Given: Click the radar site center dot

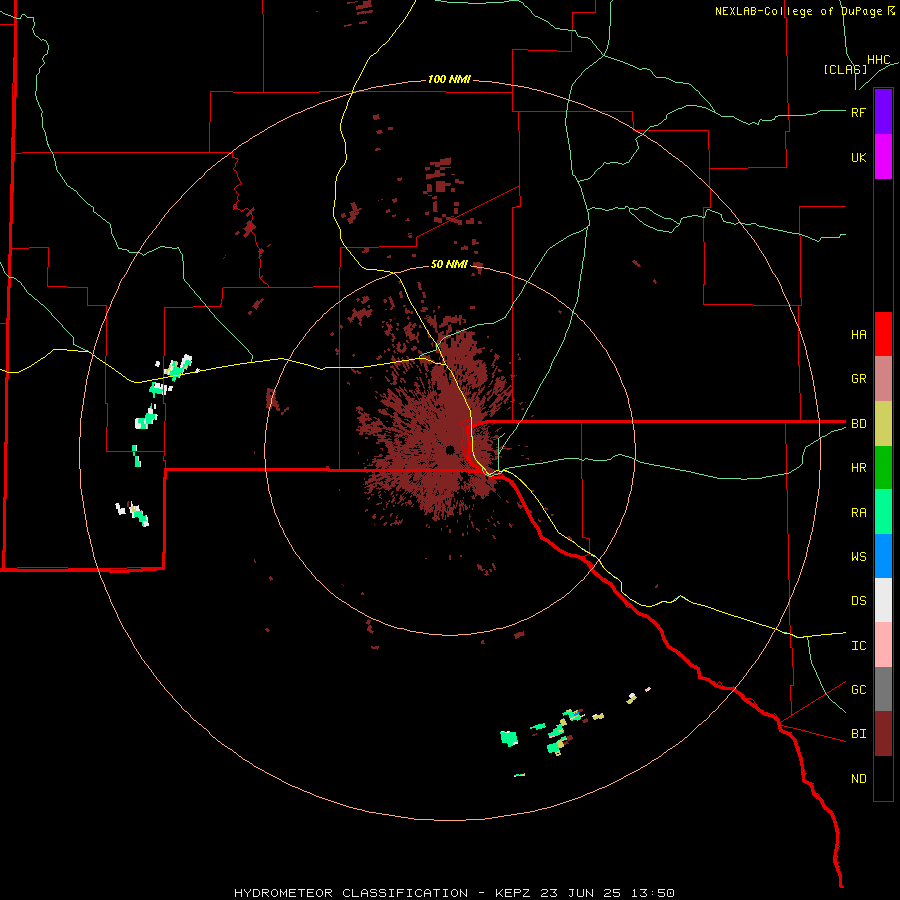Looking at the screenshot, I should pos(450,449).
